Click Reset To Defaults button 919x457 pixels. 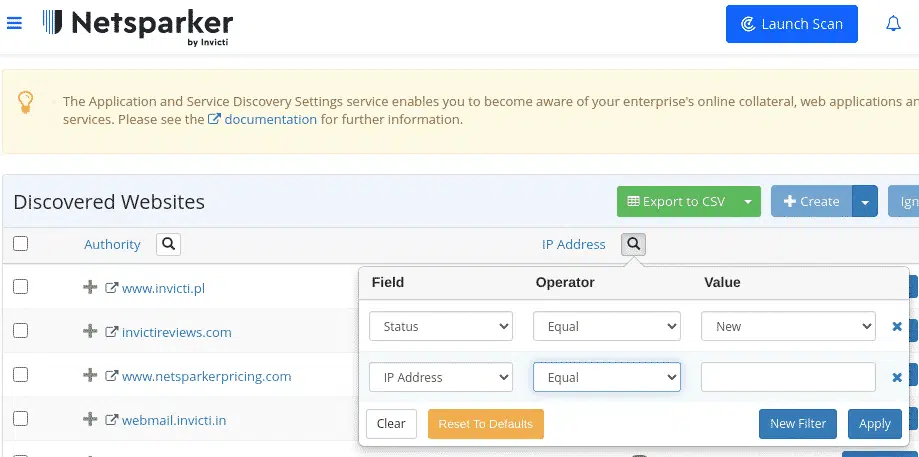point(486,424)
